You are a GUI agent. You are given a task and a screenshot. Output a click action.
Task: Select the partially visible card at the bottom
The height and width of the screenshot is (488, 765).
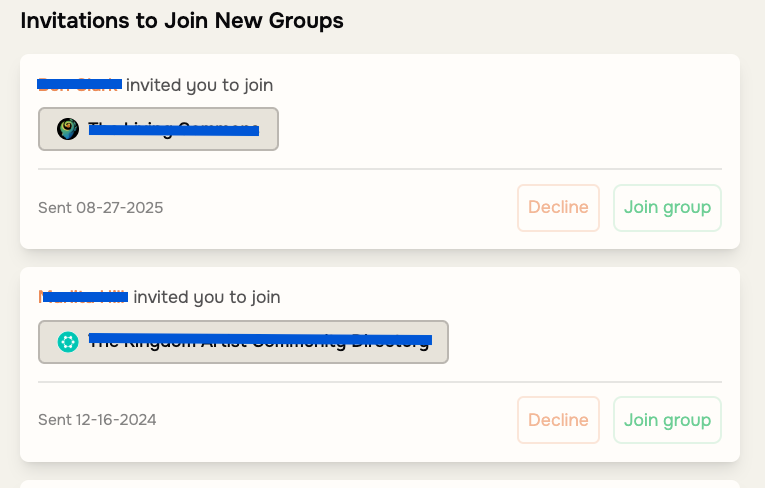coord(380,483)
